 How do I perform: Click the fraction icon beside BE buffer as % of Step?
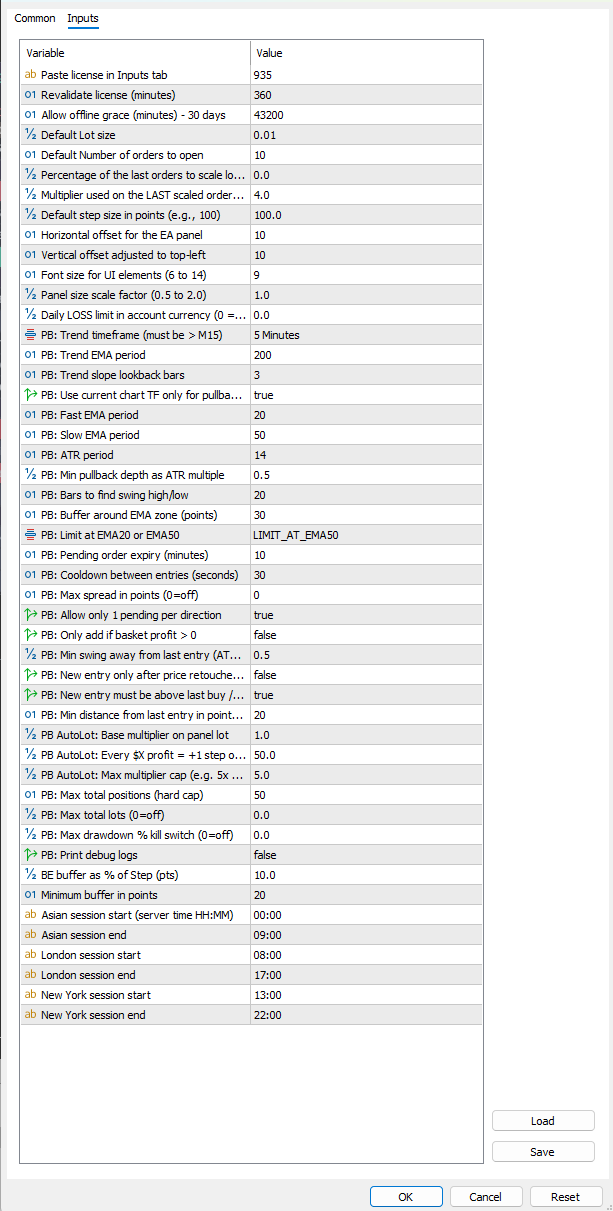click(30, 875)
